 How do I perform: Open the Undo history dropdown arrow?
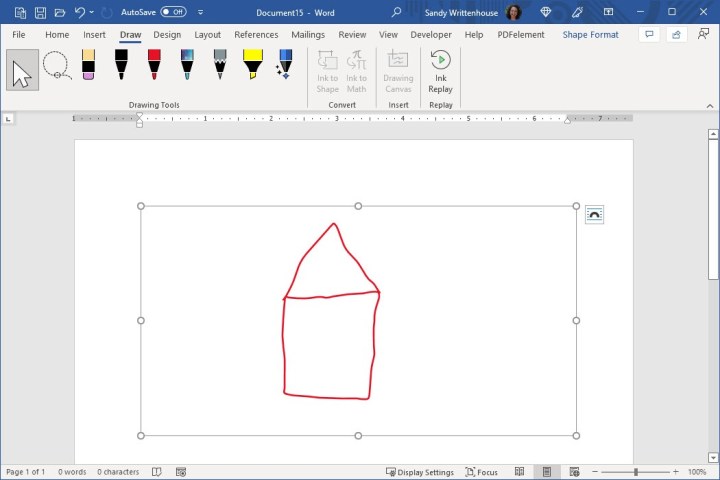(x=92, y=12)
